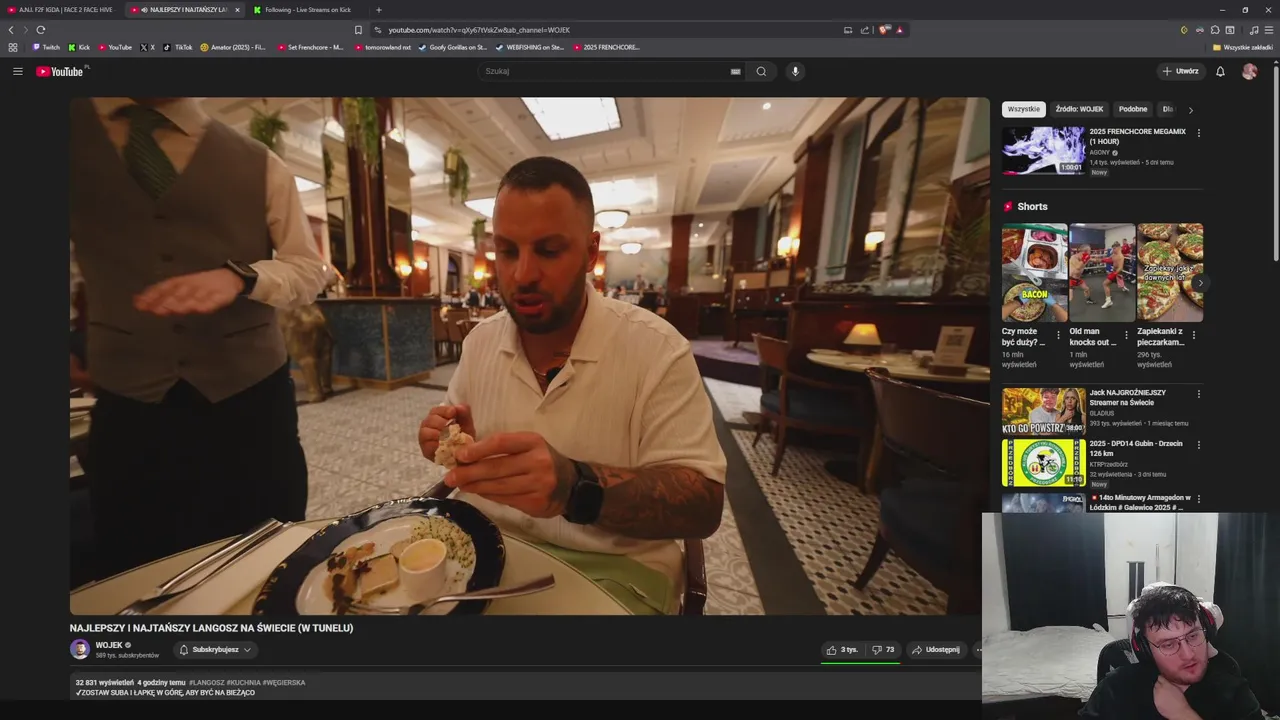Dislike the video with thumbs down
Viewport: 1280px width, 720px height.
point(883,650)
